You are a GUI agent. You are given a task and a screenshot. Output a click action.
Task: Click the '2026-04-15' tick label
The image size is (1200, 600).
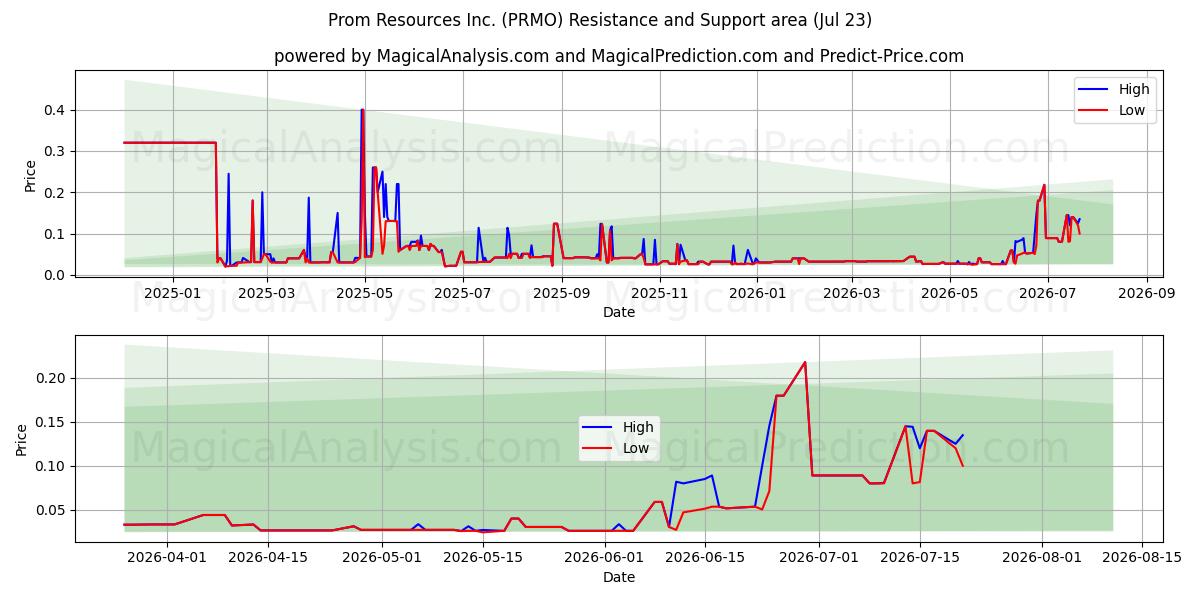tap(267, 559)
